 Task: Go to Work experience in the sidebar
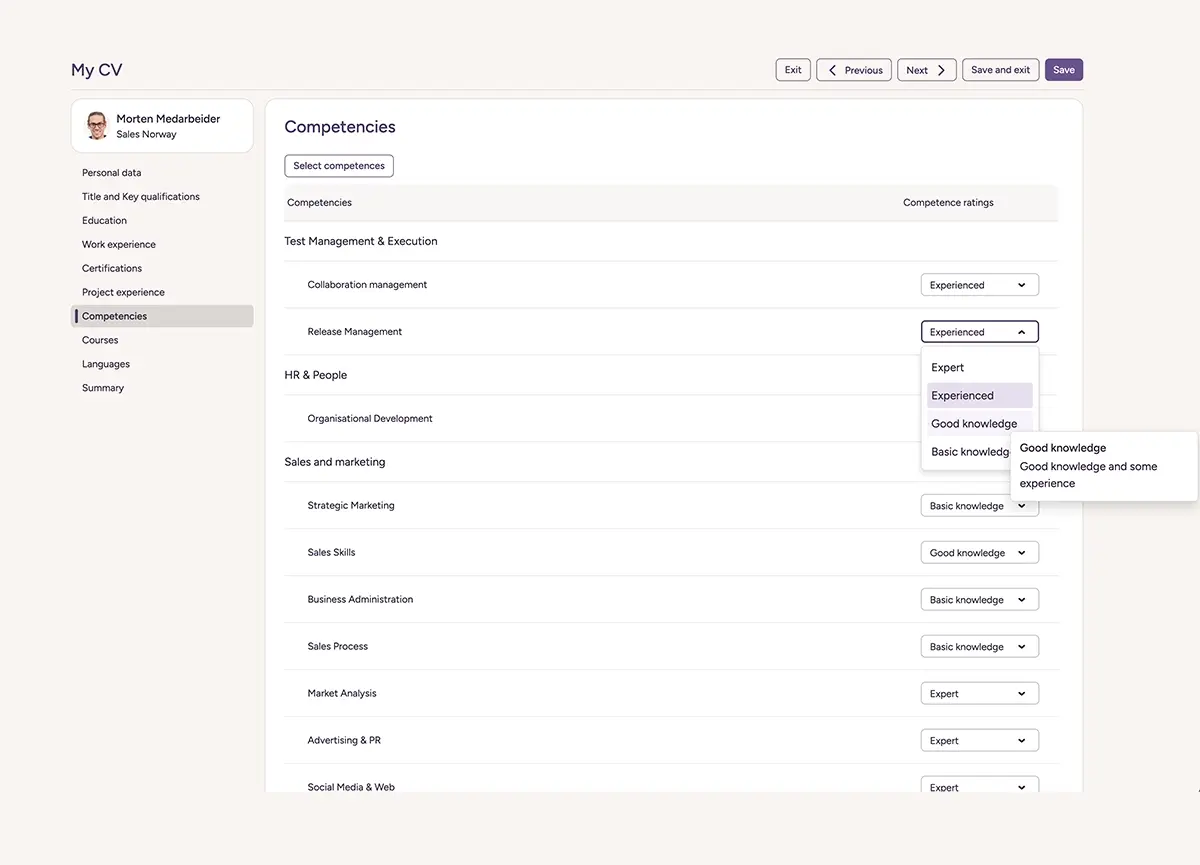[x=119, y=244]
